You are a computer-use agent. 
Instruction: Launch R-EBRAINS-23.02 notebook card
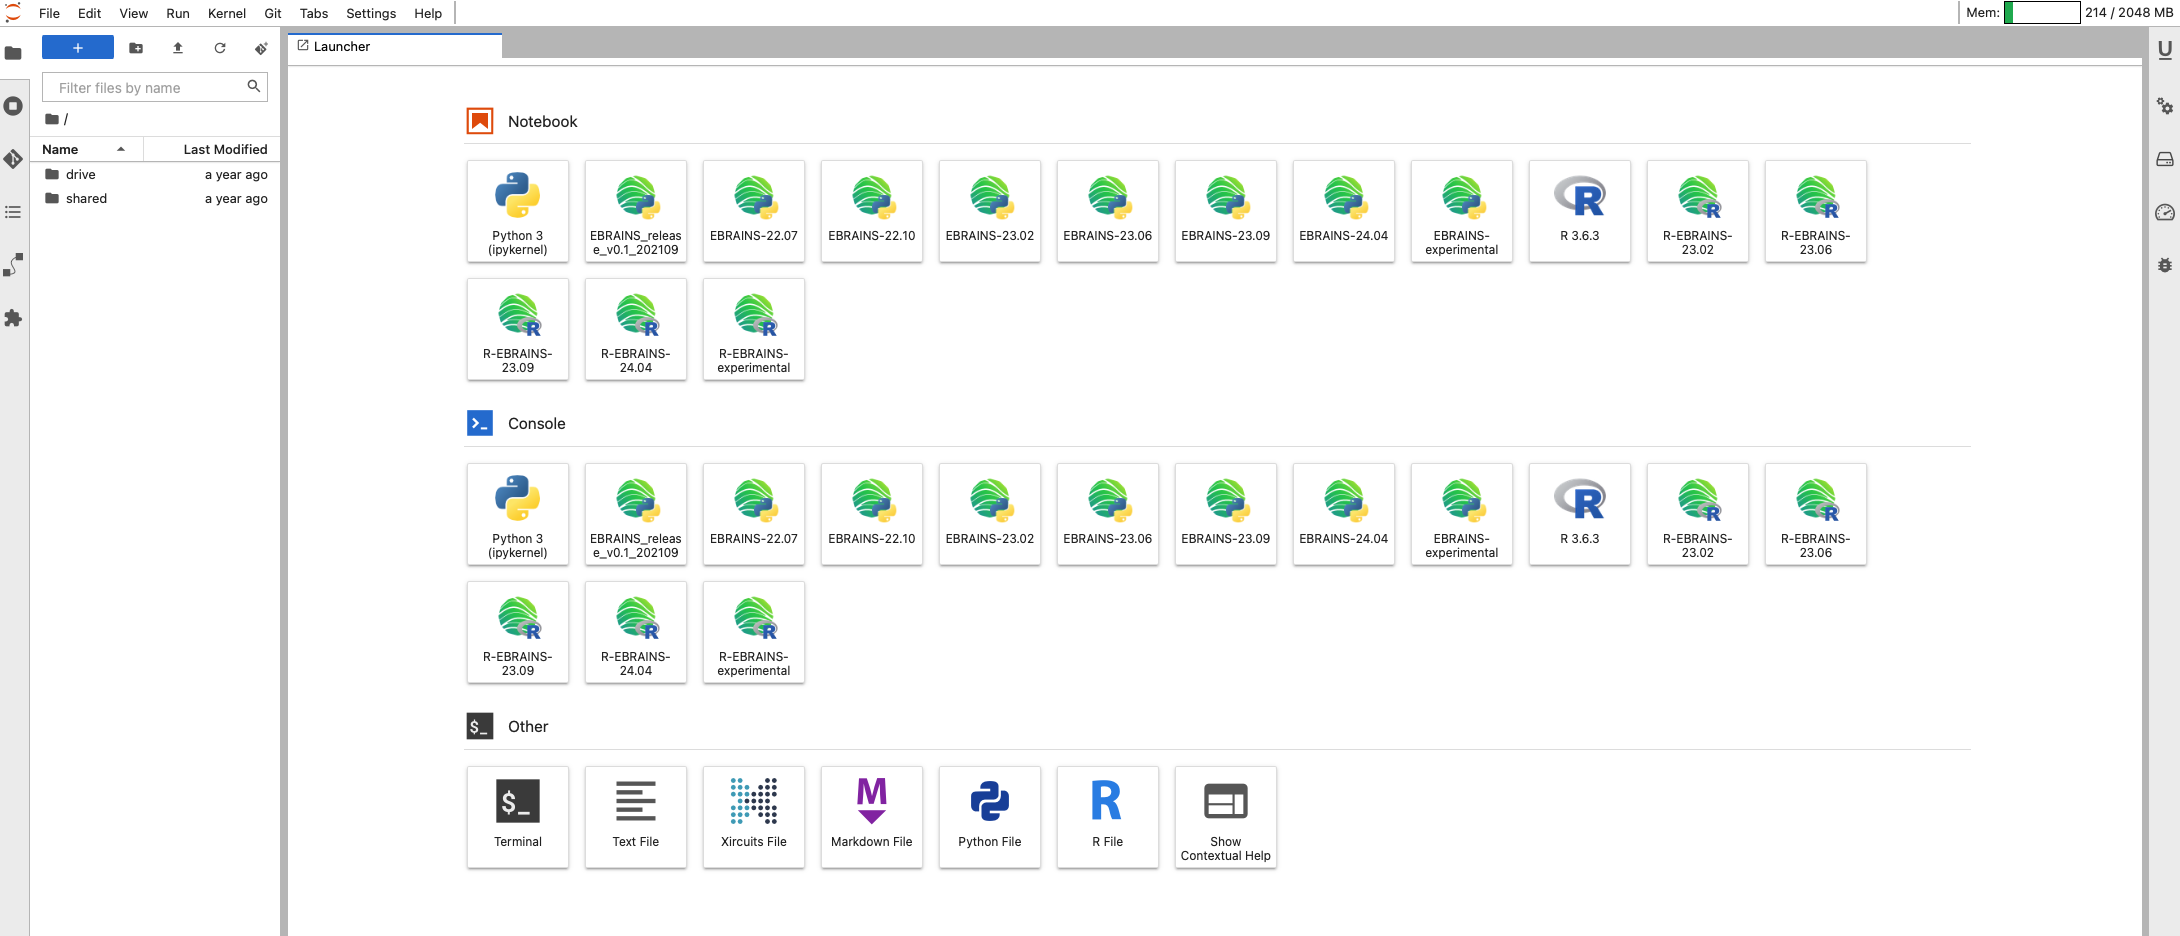[1698, 211]
